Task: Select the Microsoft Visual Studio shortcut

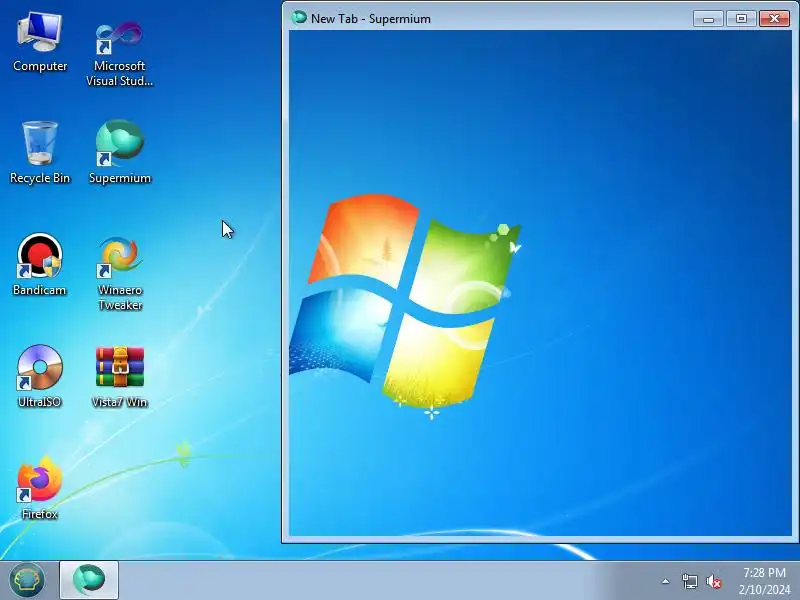Action: [119, 52]
